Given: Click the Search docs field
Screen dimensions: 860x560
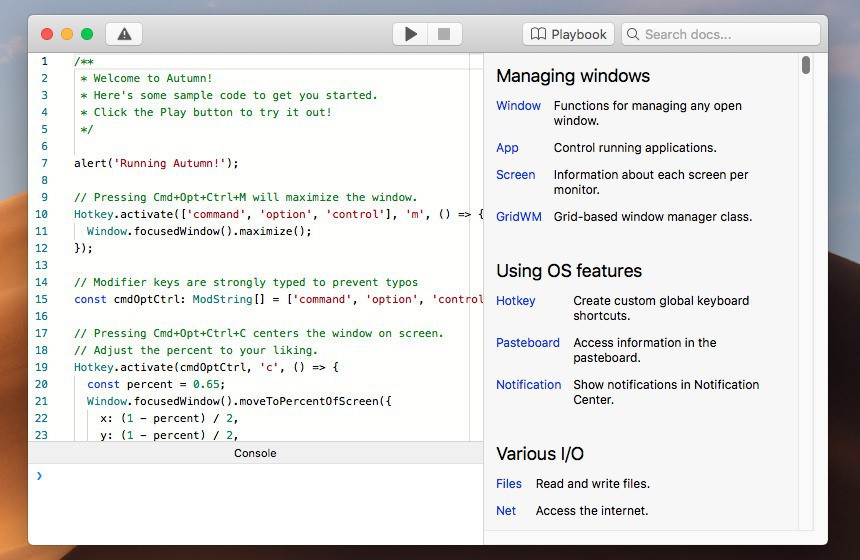Looking at the screenshot, I should tap(730, 34).
